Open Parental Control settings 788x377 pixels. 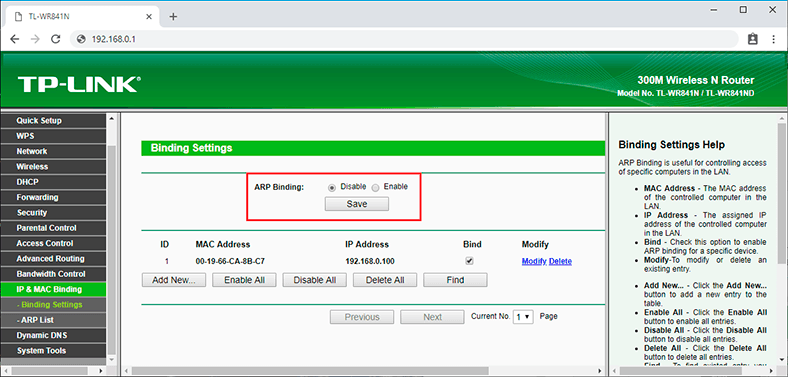[x=53, y=228]
